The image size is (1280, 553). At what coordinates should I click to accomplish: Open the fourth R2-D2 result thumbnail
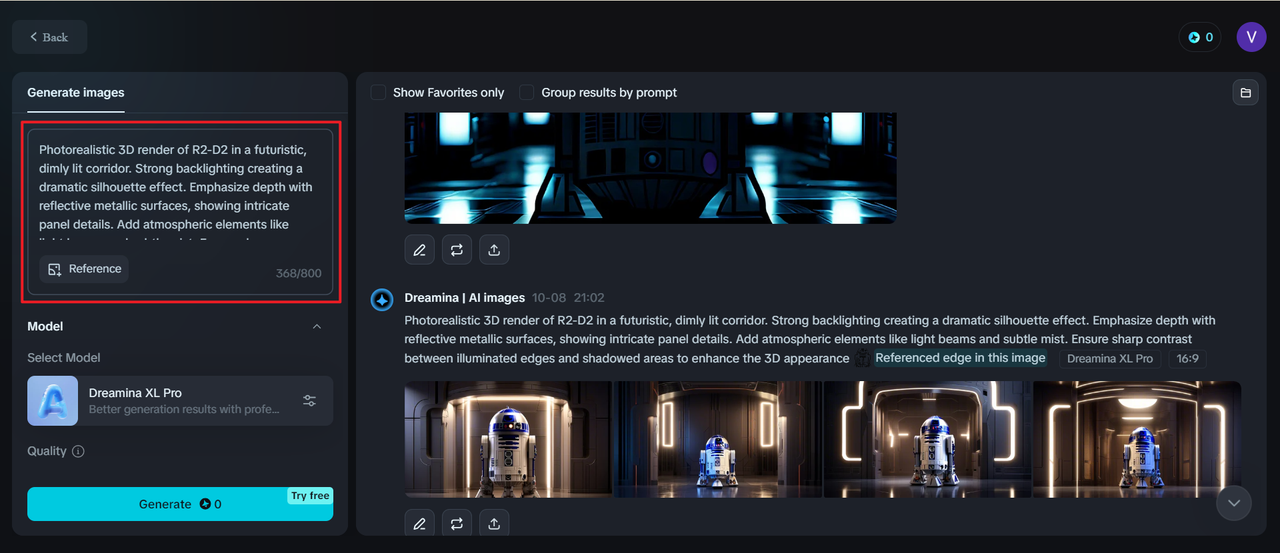[1137, 439]
